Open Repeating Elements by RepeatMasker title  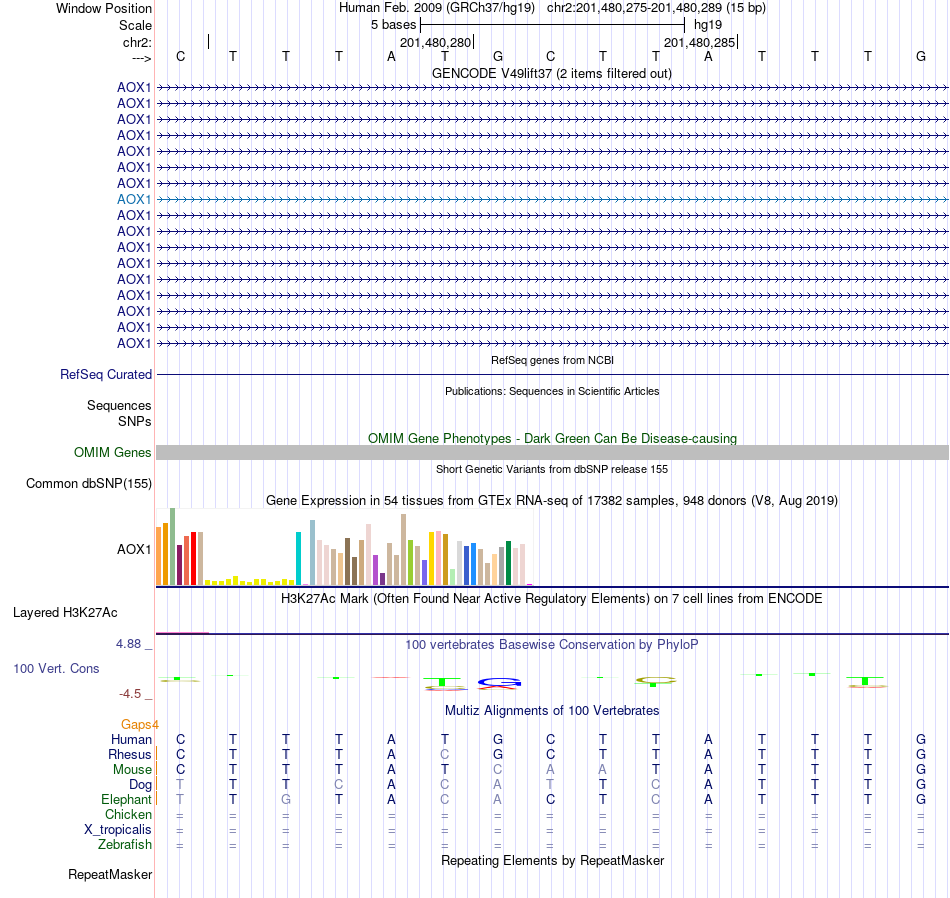coord(553,860)
